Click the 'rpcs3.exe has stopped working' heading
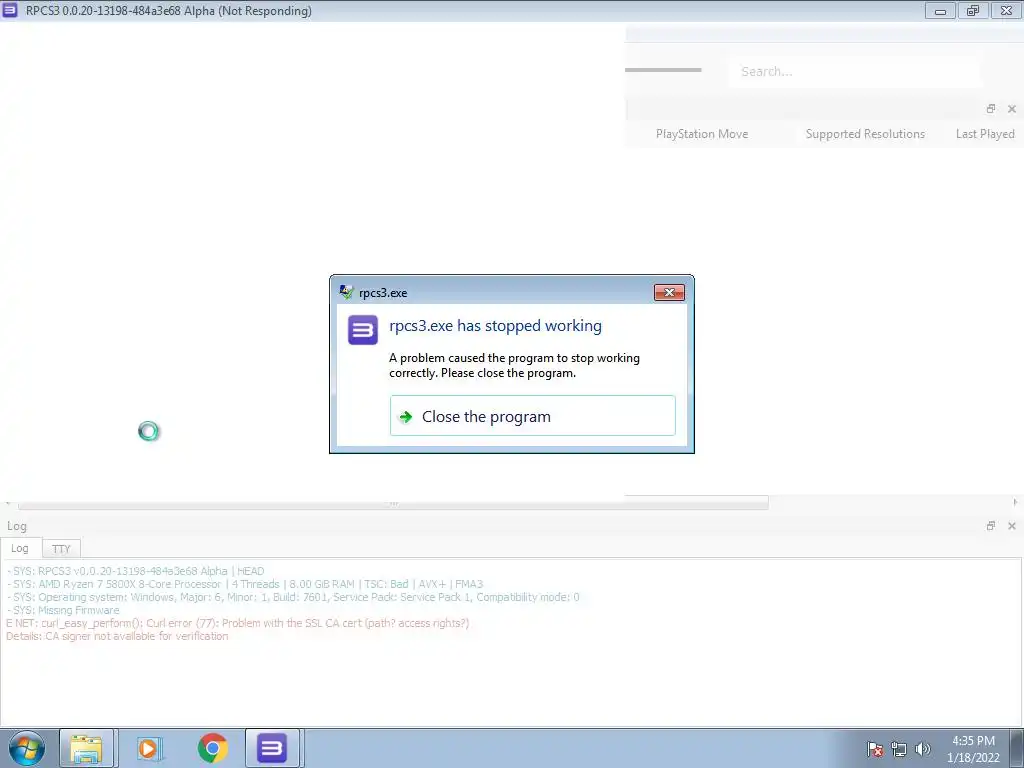Image resolution: width=1024 pixels, height=768 pixels. pos(496,326)
